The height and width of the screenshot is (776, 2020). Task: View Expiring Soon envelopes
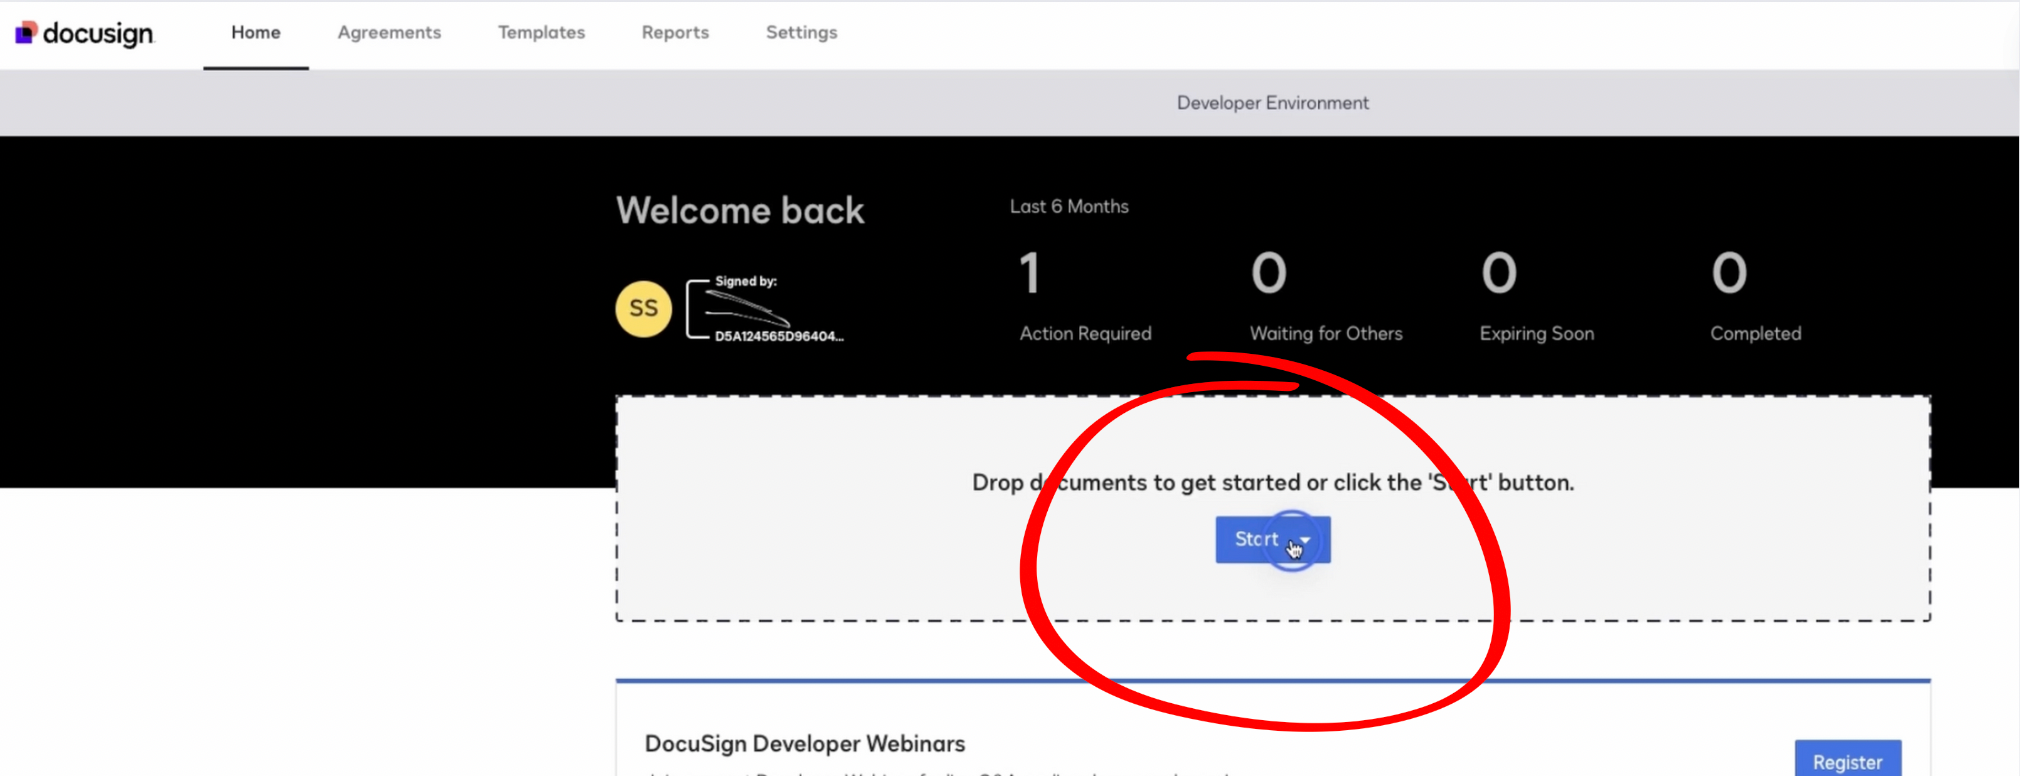[x=1537, y=296]
